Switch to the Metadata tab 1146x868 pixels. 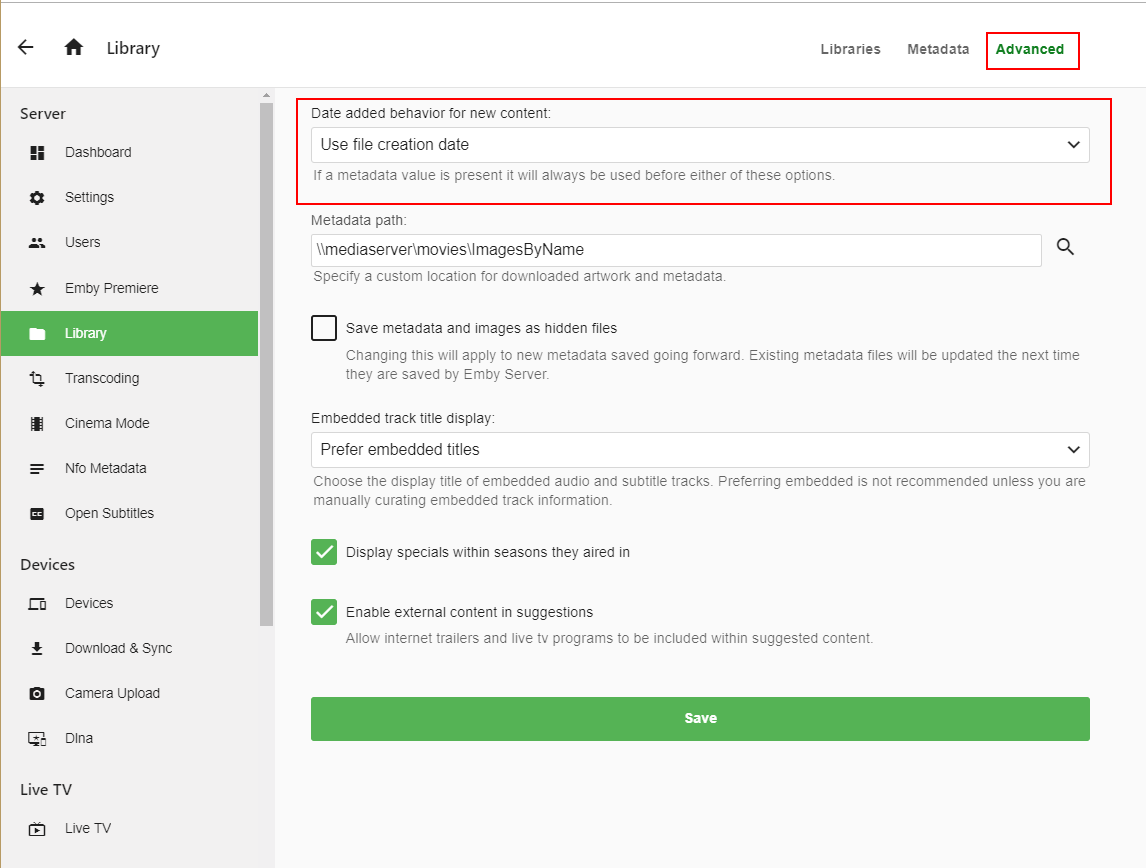click(938, 49)
